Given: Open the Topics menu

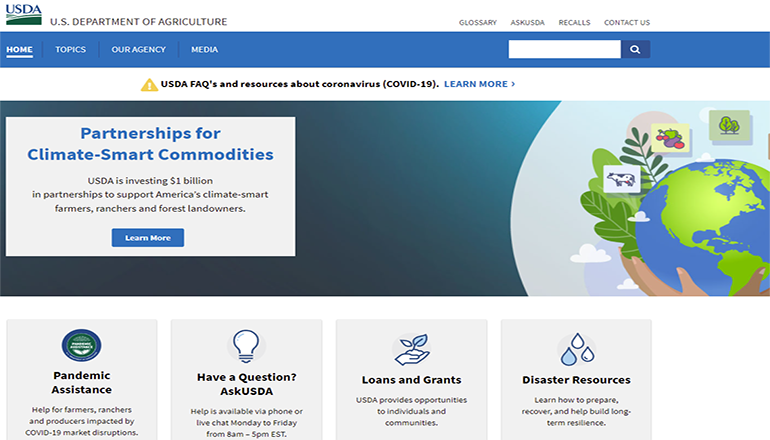Looking at the screenshot, I should click(x=71, y=50).
